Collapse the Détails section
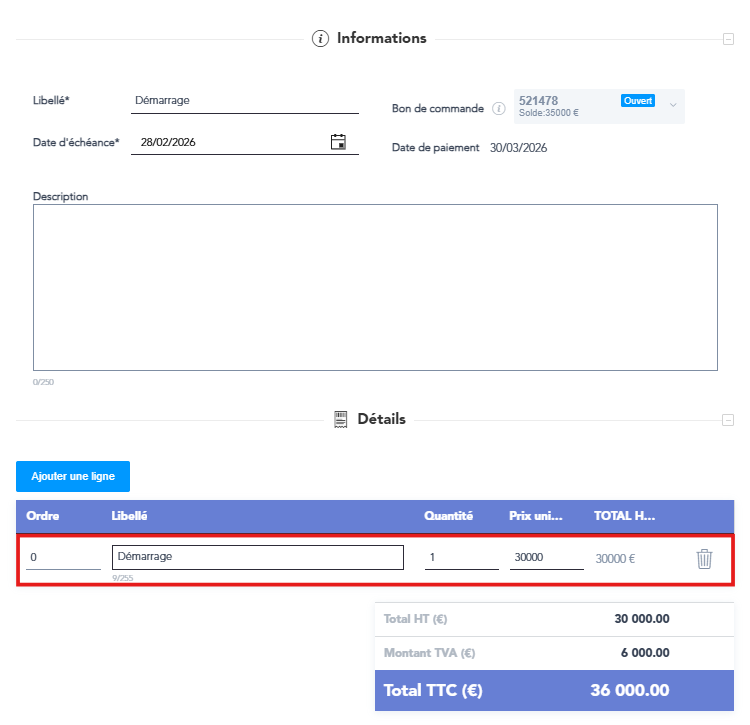The height and width of the screenshot is (725, 750). 728,420
